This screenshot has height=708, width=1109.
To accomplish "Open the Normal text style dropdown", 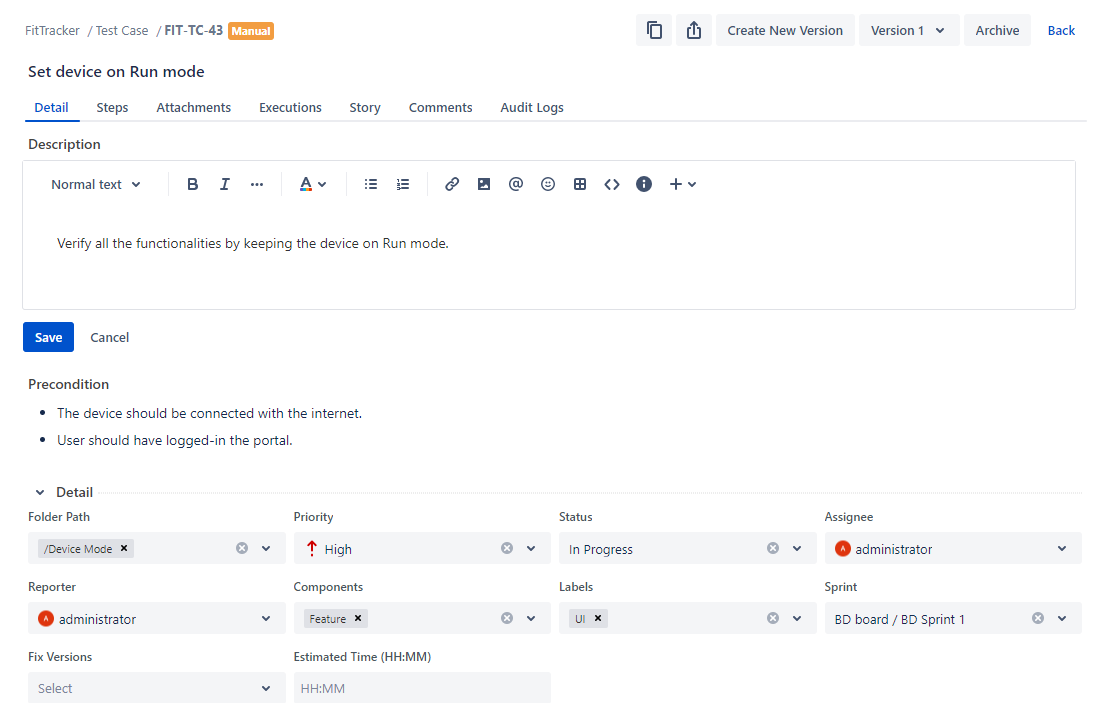I will [95, 184].
